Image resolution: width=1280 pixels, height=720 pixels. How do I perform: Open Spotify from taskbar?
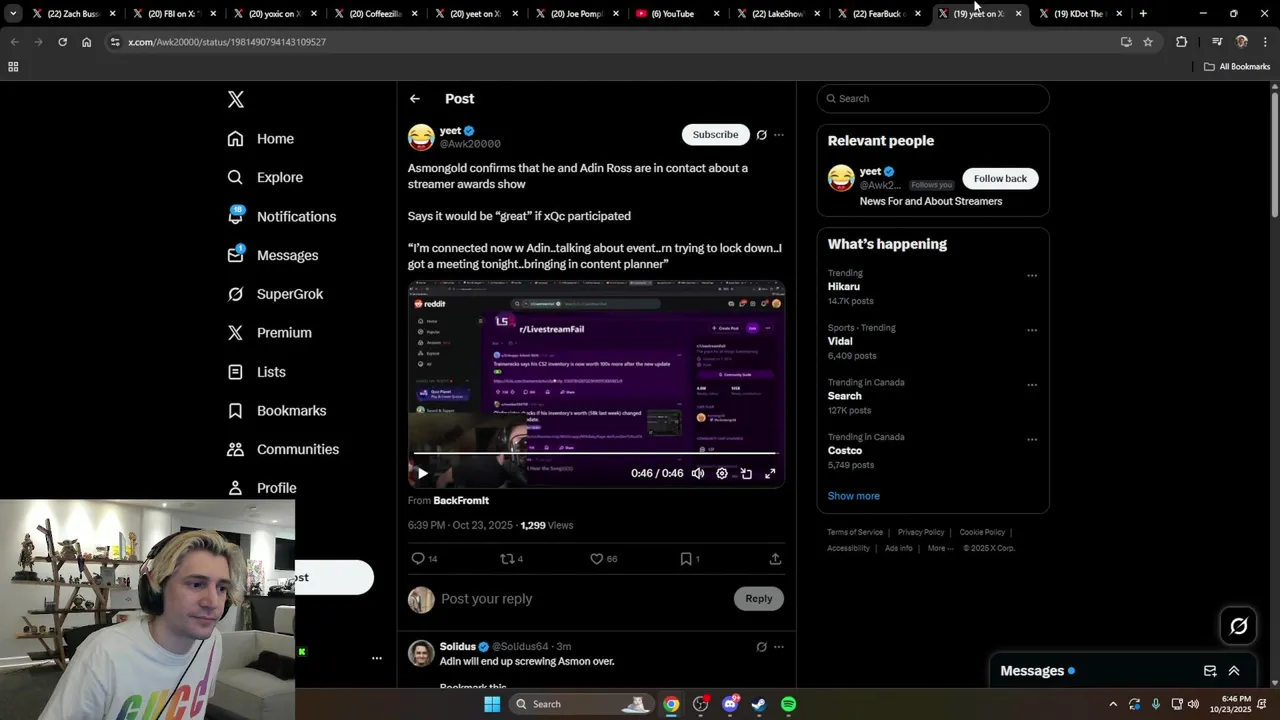tap(788, 704)
